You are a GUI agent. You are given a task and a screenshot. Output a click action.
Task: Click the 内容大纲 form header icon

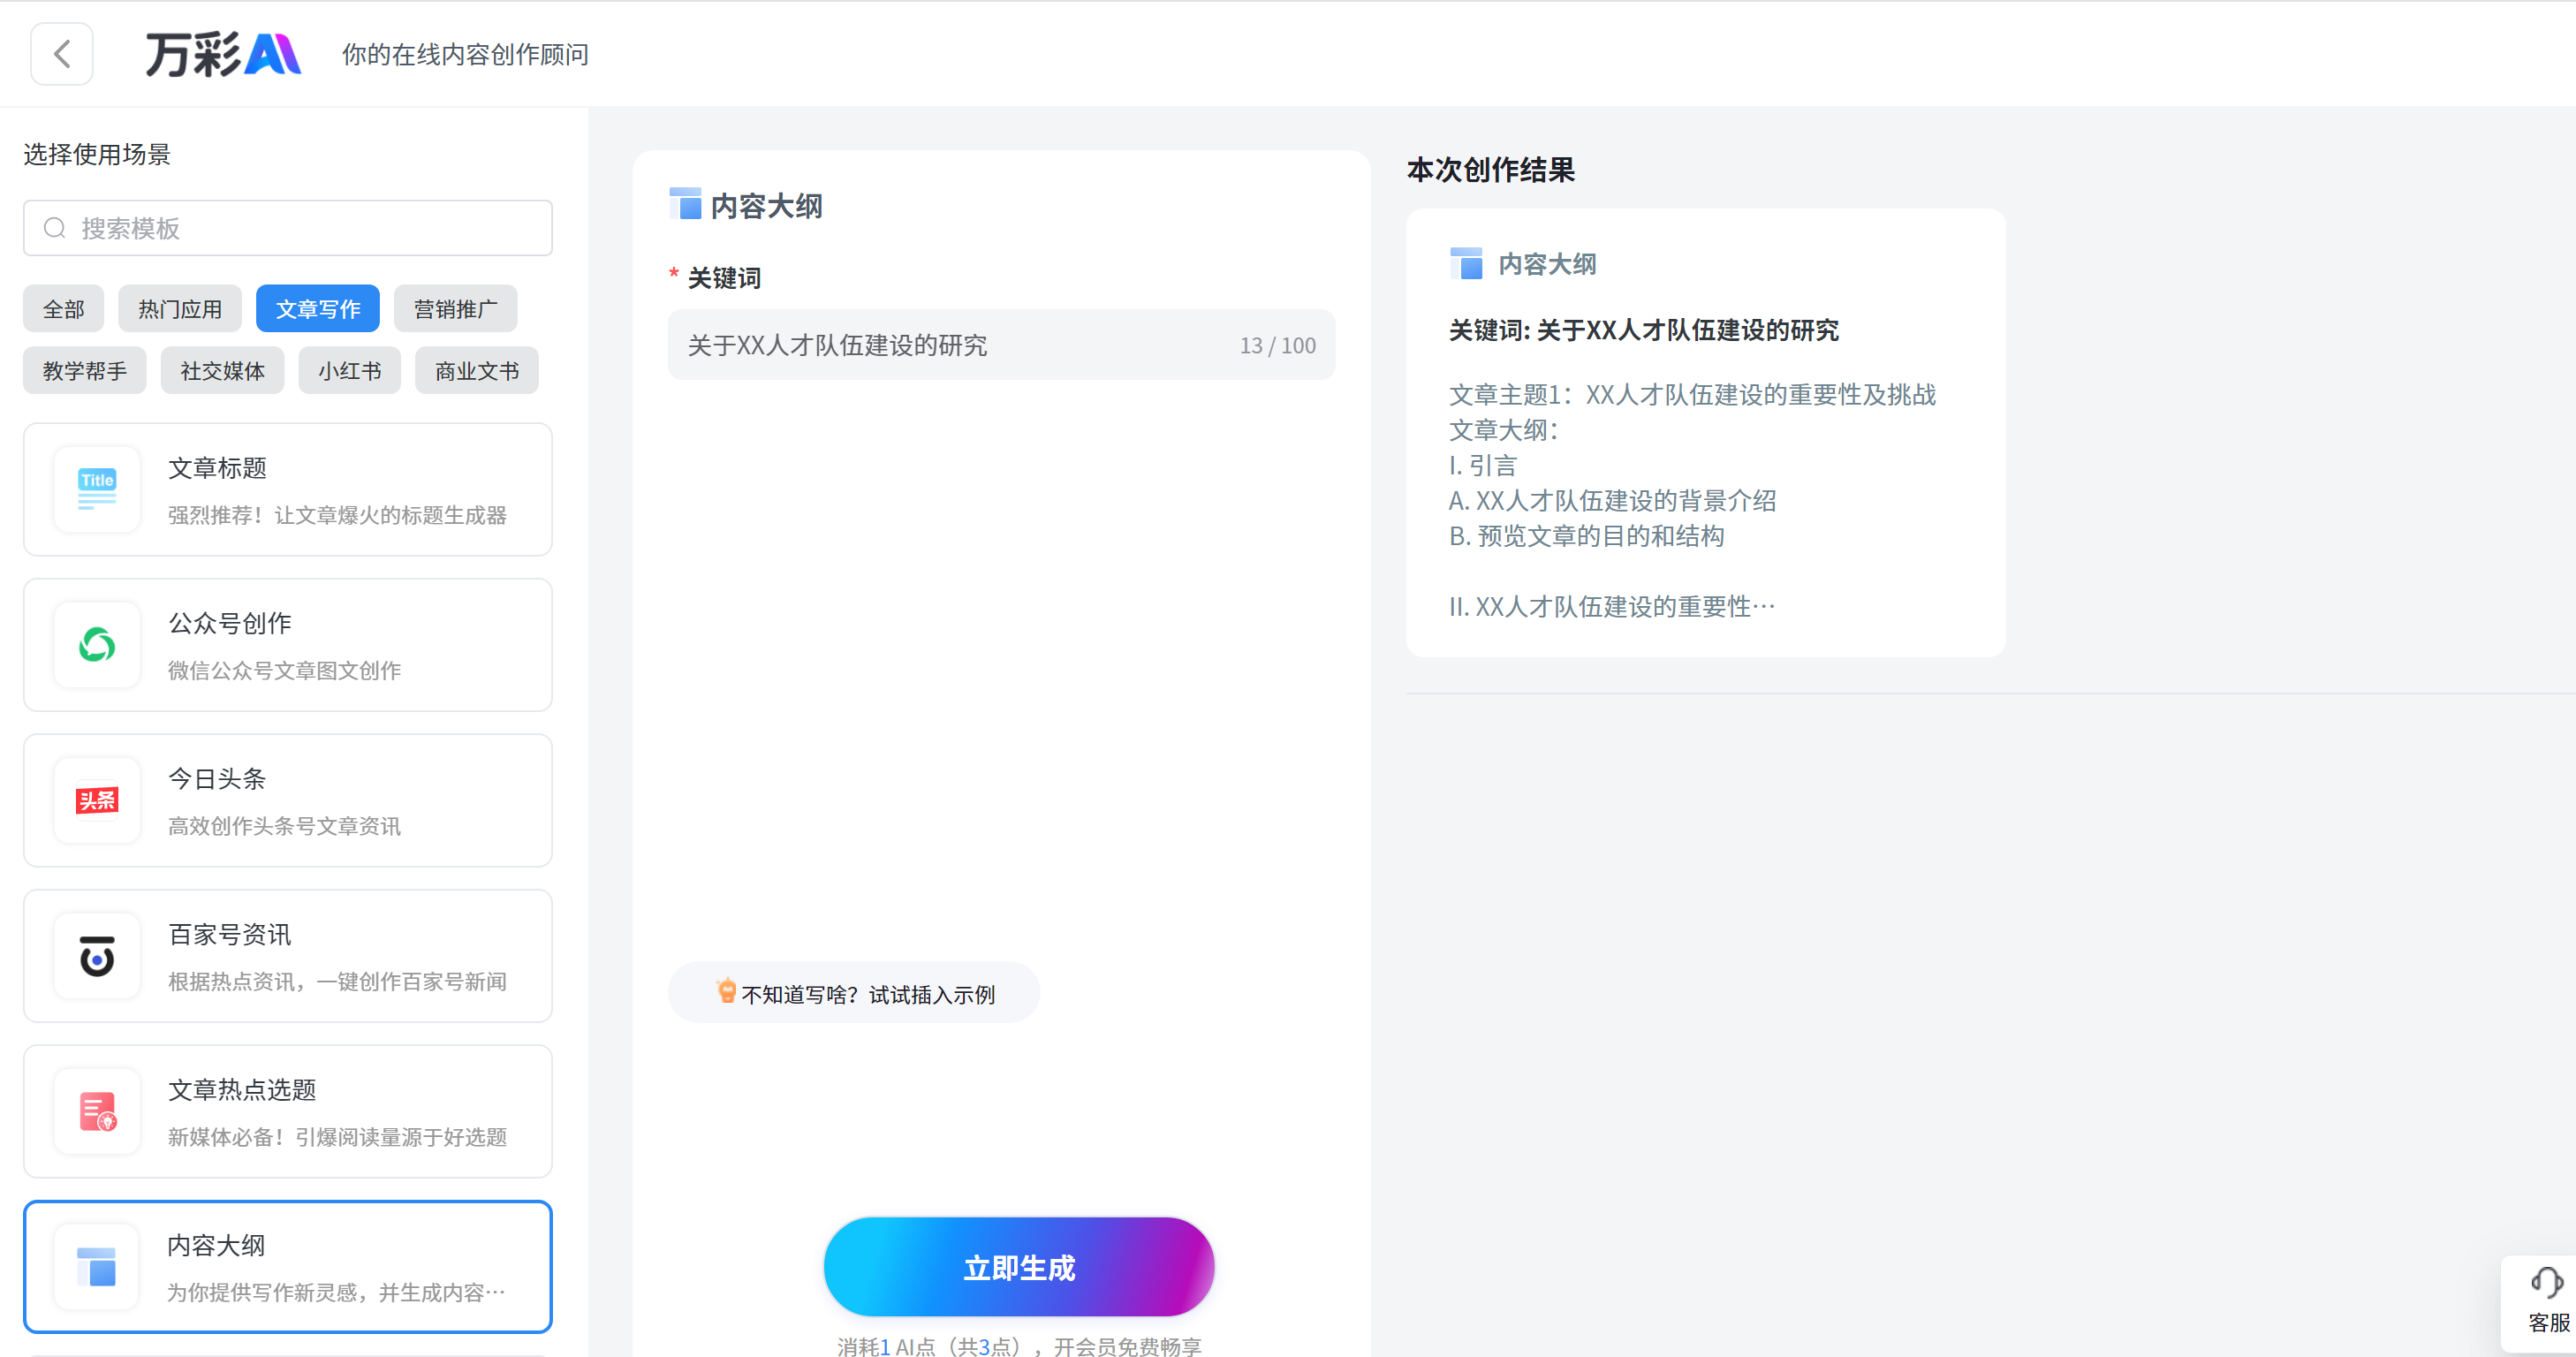click(x=685, y=204)
